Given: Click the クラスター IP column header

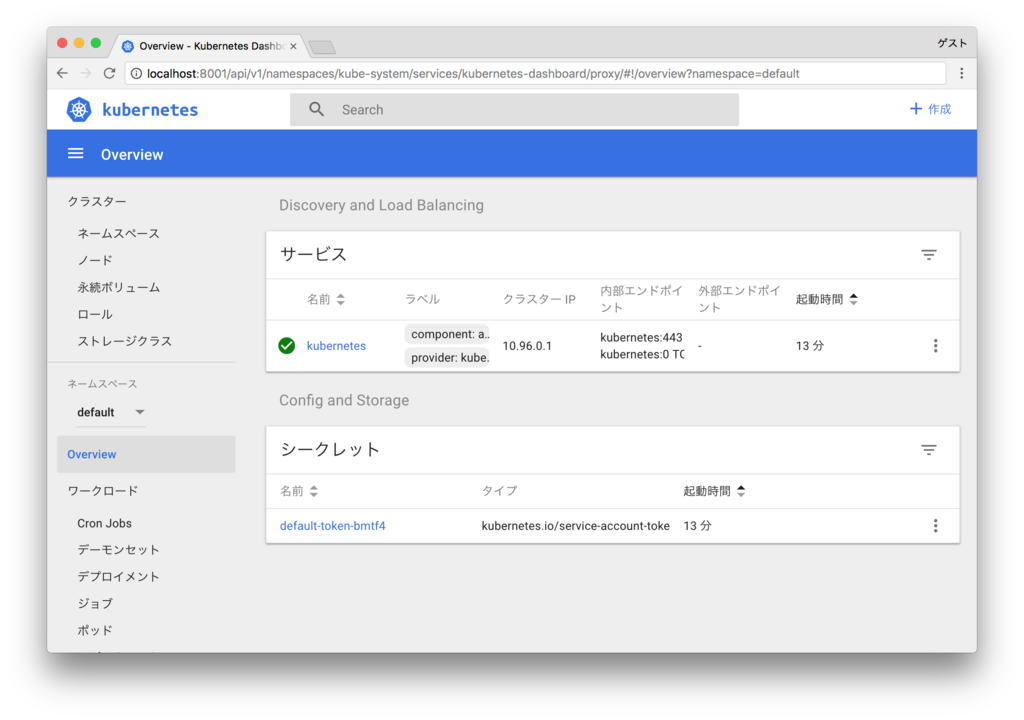Looking at the screenshot, I should [x=539, y=299].
